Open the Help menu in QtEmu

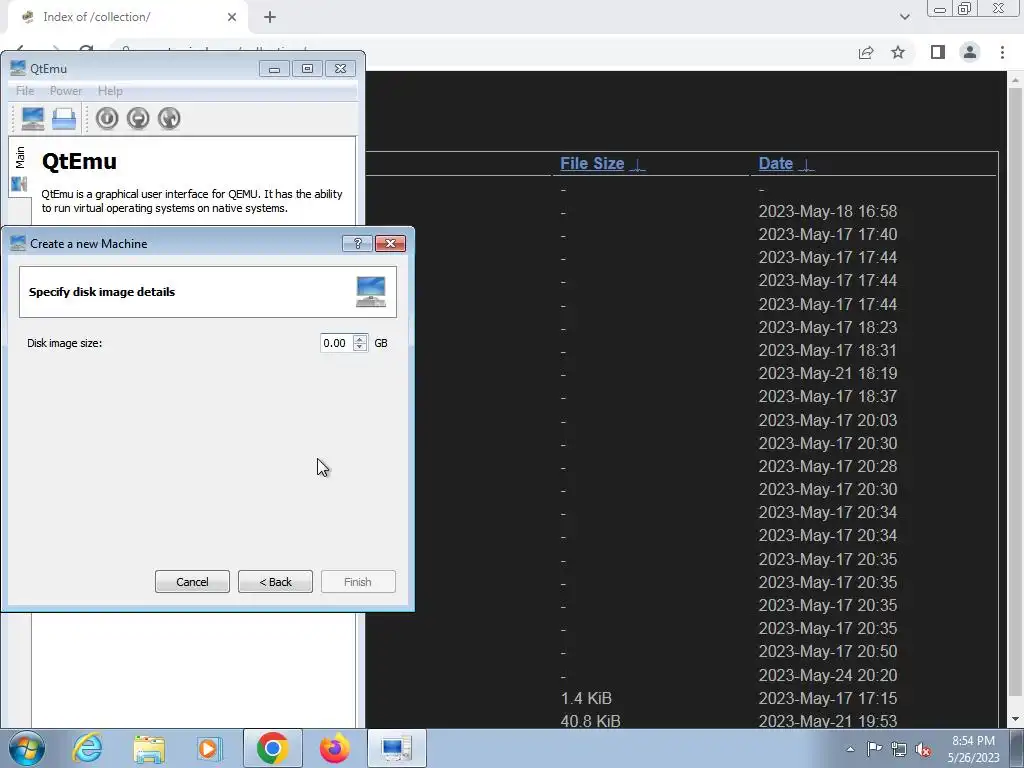(x=110, y=91)
